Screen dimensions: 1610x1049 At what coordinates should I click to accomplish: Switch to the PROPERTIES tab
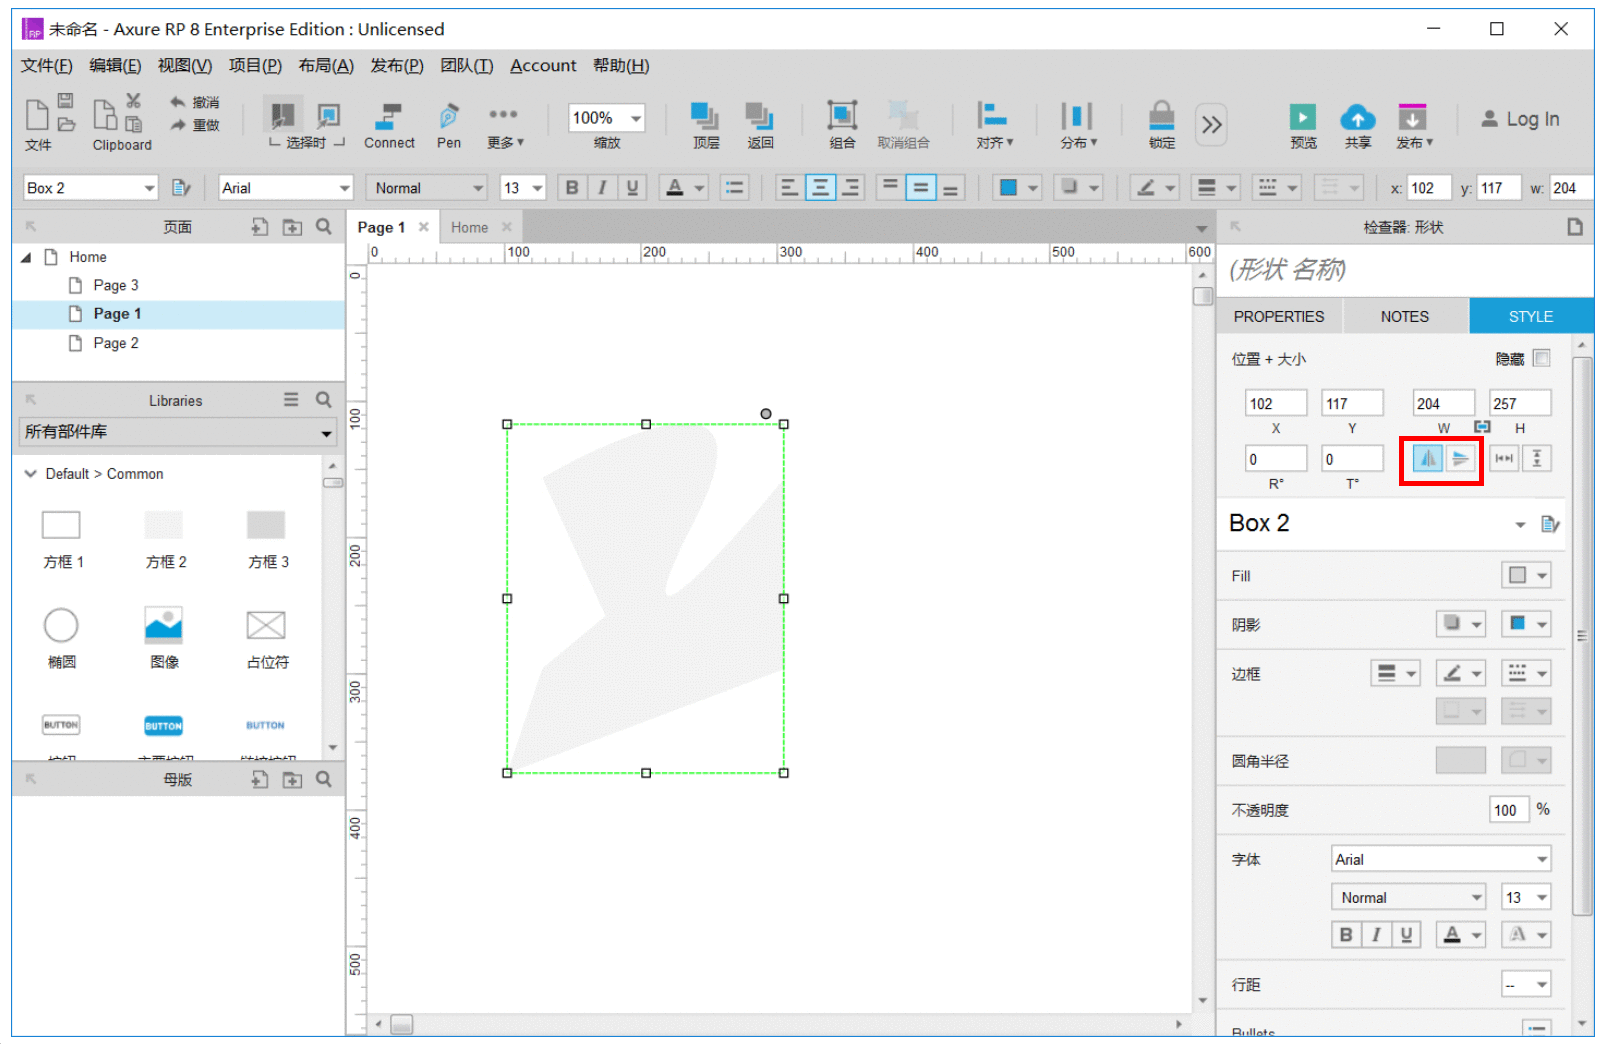tap(1279, 316)
